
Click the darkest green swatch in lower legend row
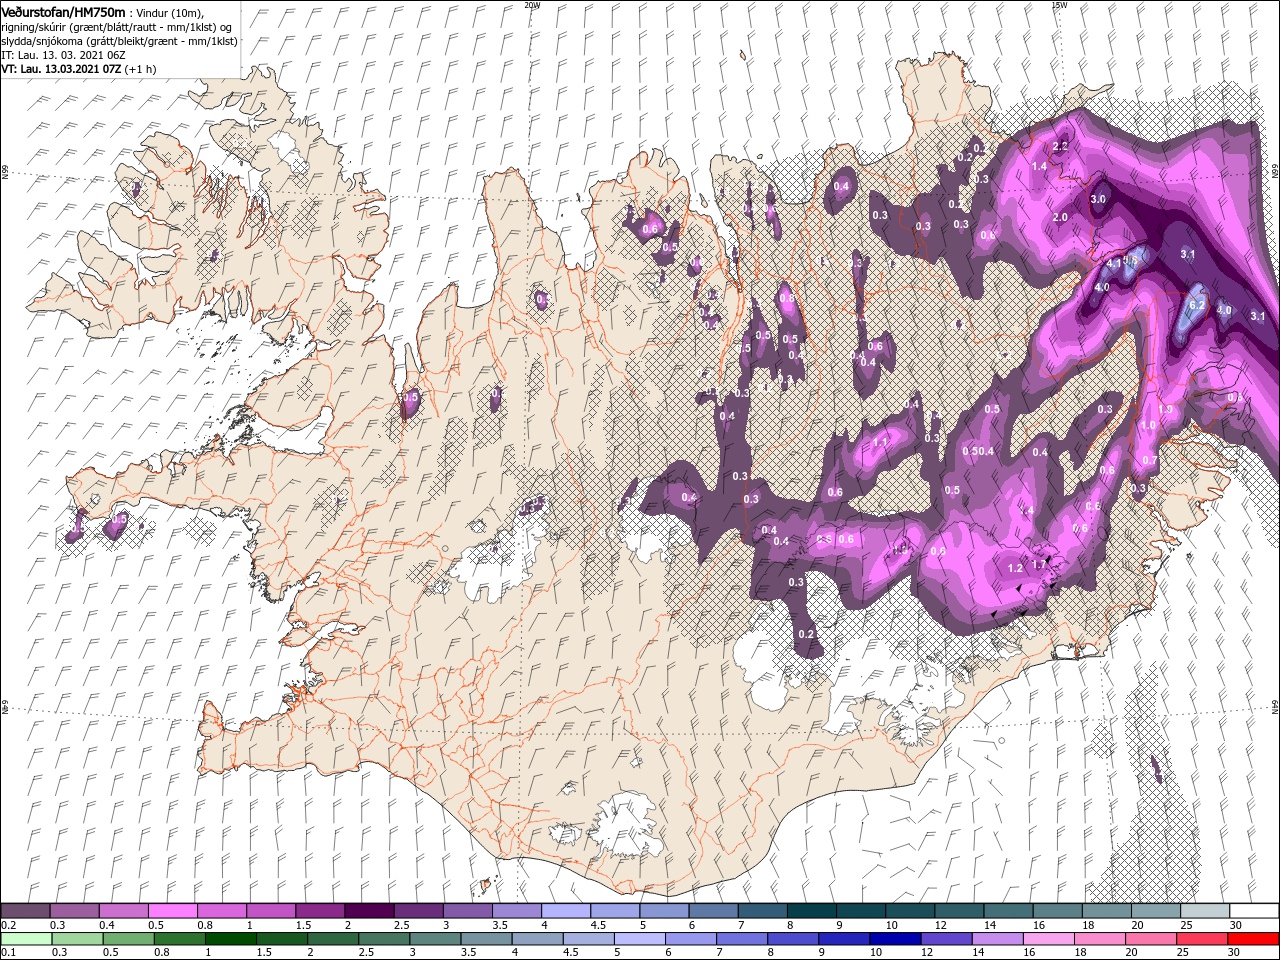[230, 939]
